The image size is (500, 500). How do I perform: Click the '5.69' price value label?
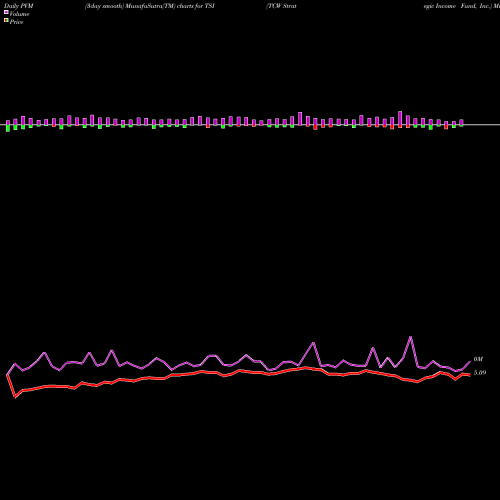[480, 373]
